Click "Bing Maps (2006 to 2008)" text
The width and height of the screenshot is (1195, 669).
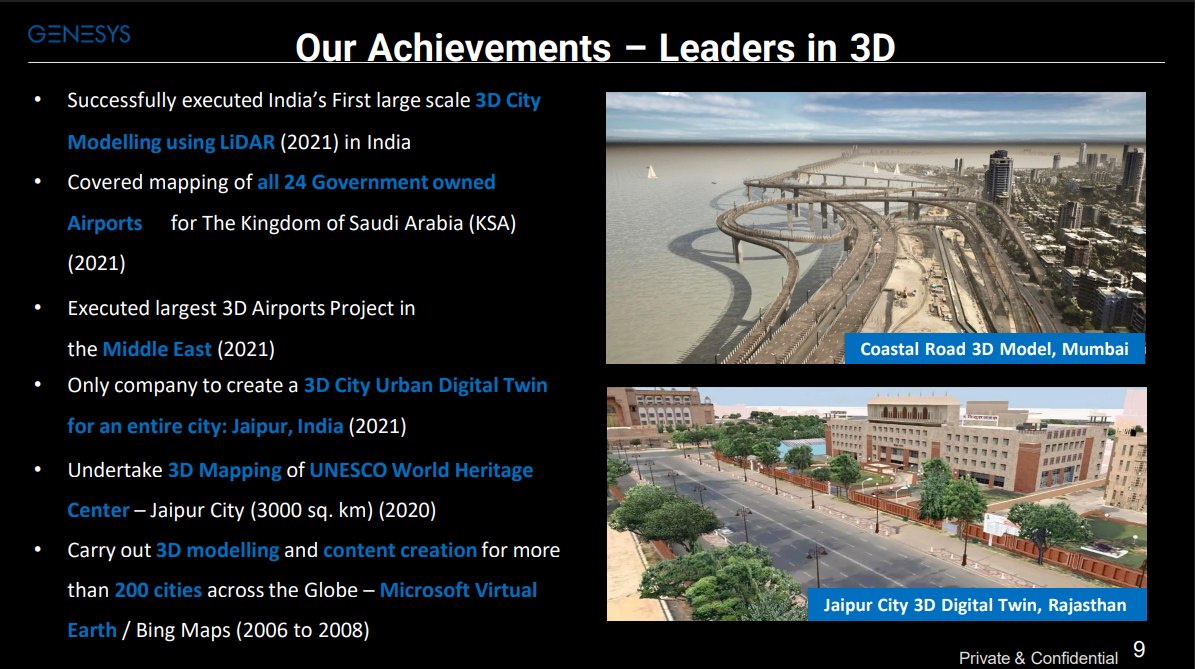(252, 631)
